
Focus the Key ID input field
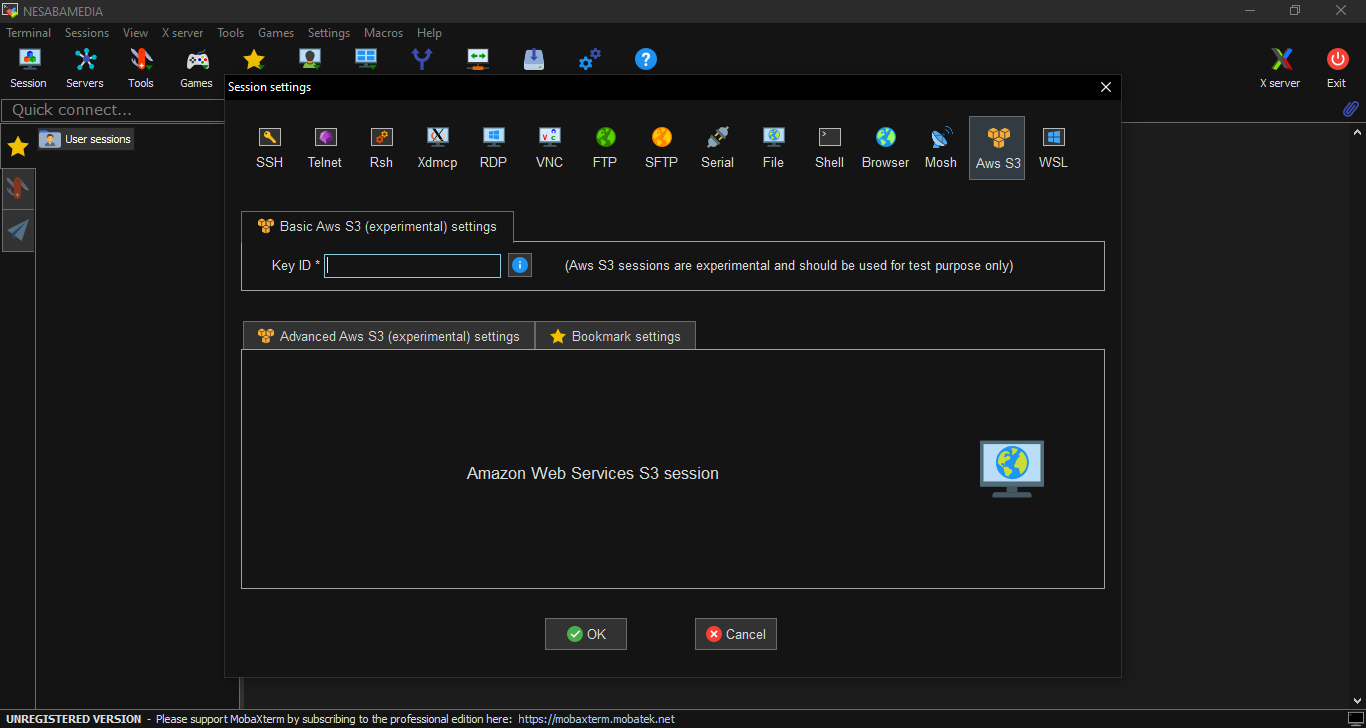tap(413, 266)
